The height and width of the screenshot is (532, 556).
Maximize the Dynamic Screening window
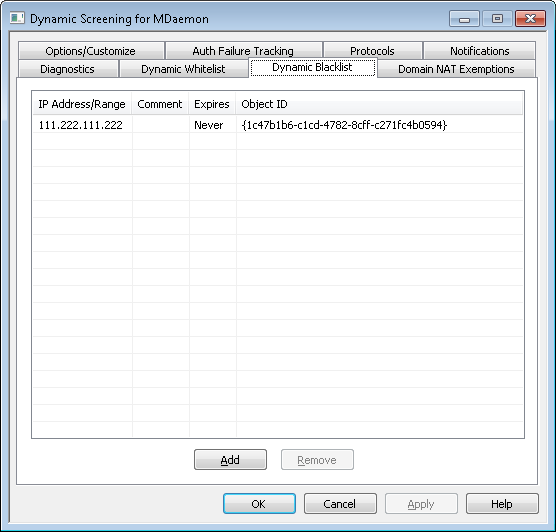coord(497,19)
